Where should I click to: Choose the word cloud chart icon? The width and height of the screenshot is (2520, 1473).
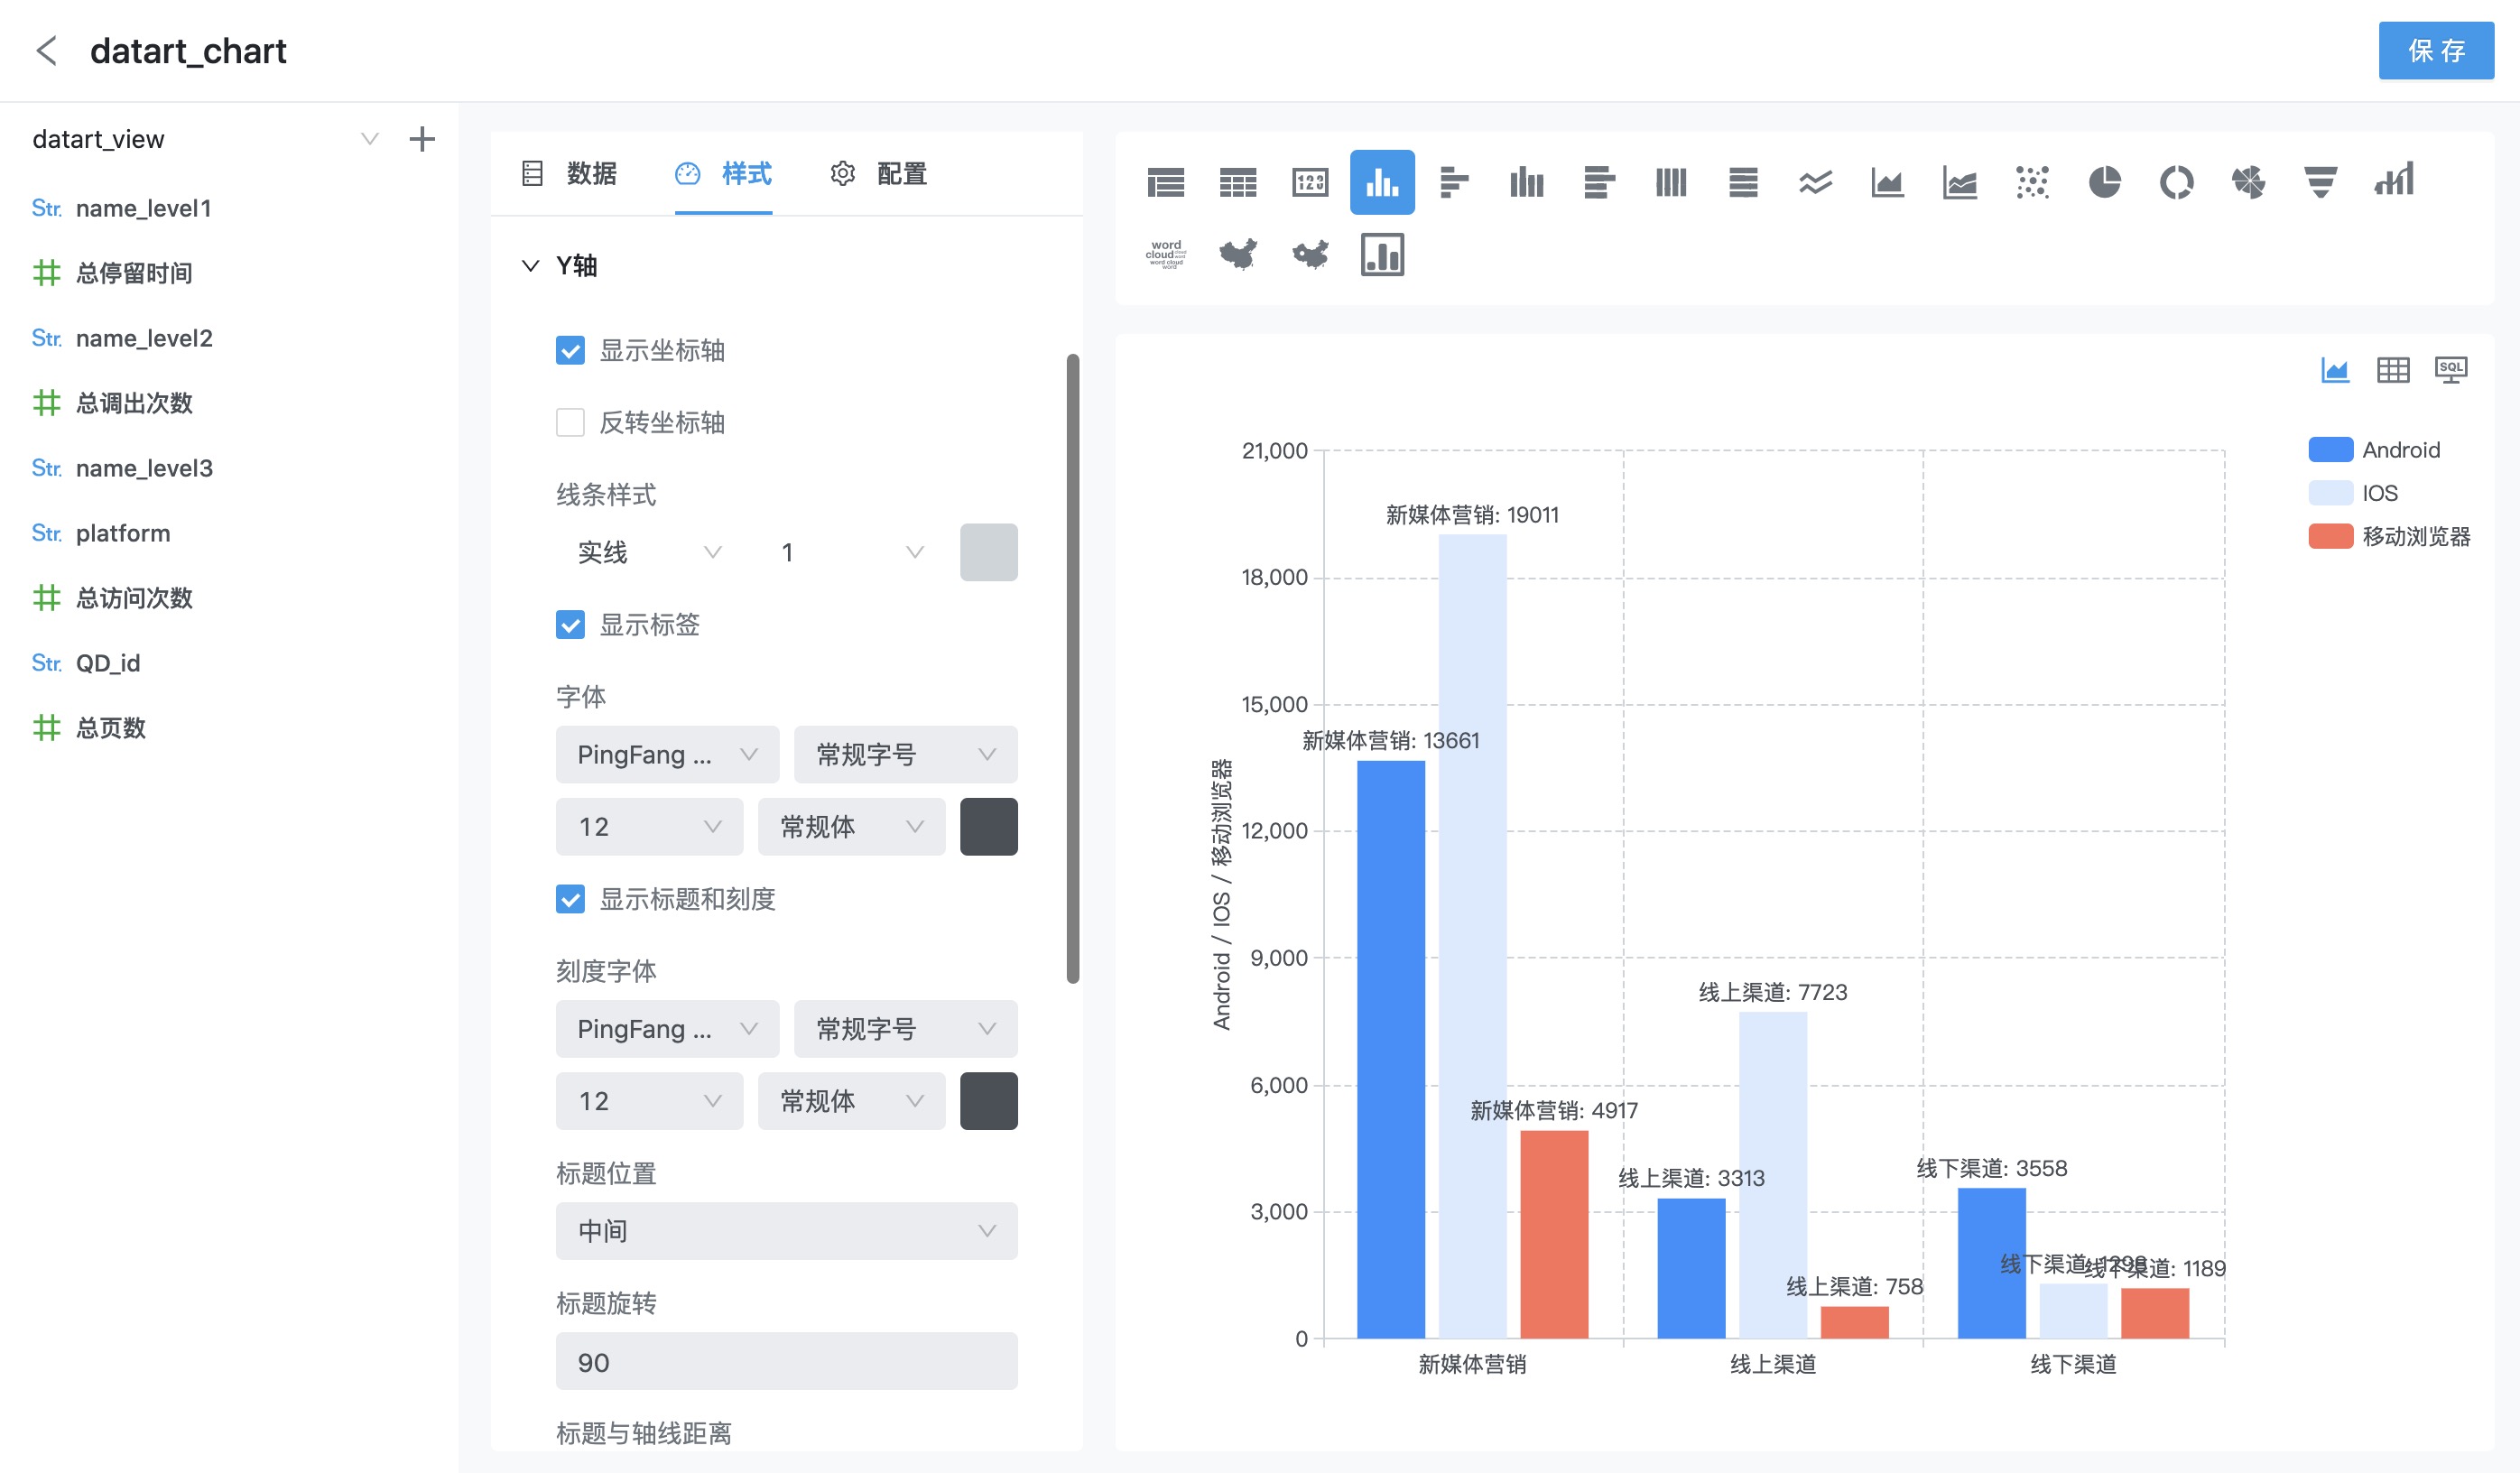point(1166,254)
